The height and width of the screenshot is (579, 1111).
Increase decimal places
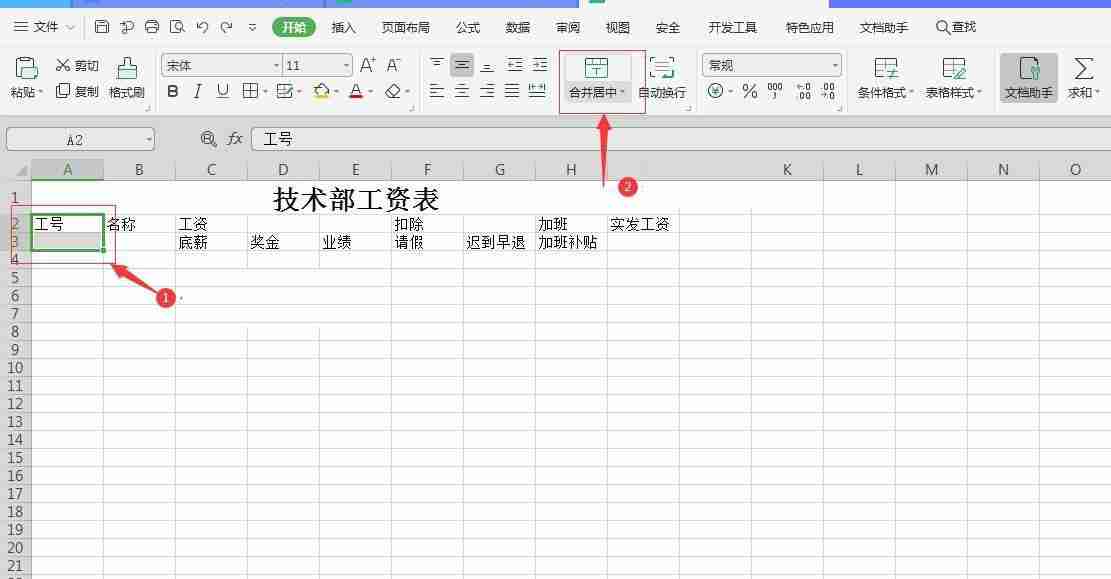tap(803, 91)
